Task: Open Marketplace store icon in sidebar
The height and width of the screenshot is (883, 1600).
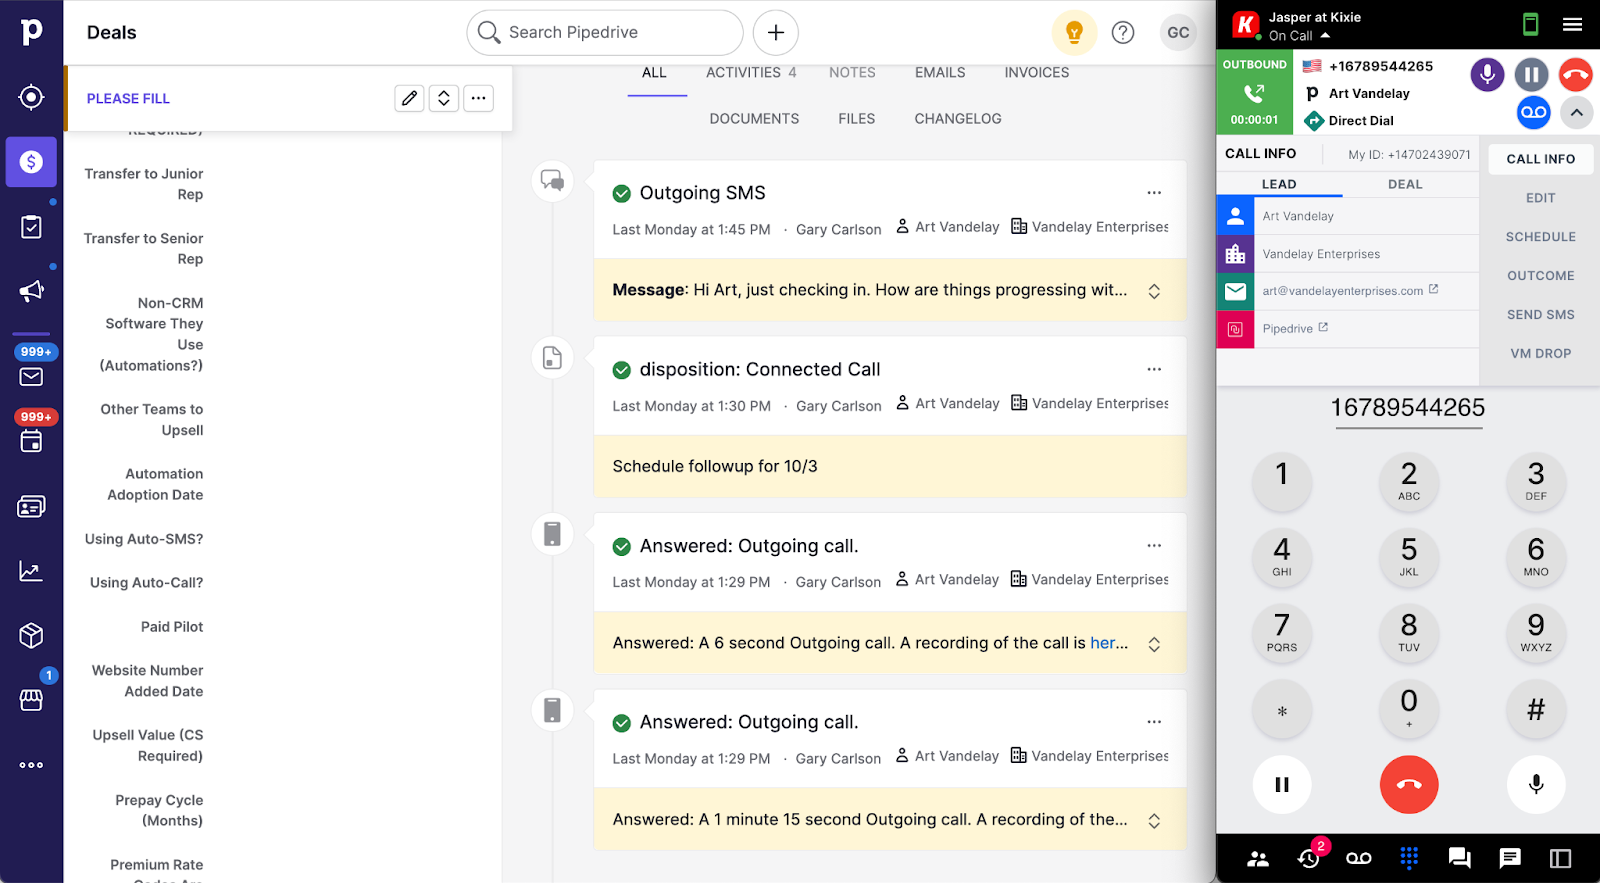Action: point(31,700)
